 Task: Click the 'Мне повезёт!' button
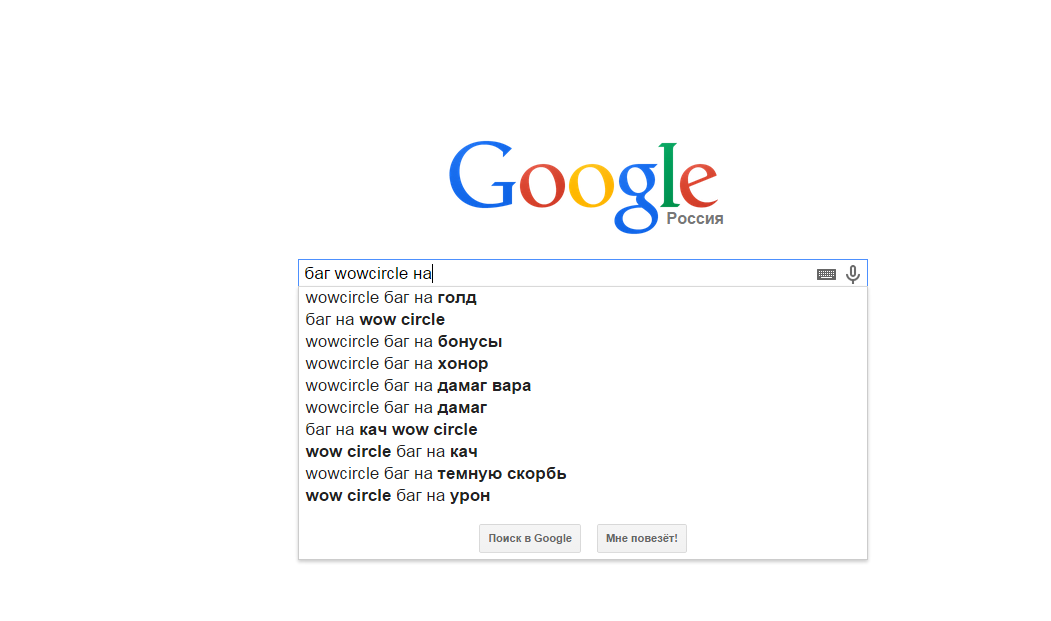(x=641, y=539)
